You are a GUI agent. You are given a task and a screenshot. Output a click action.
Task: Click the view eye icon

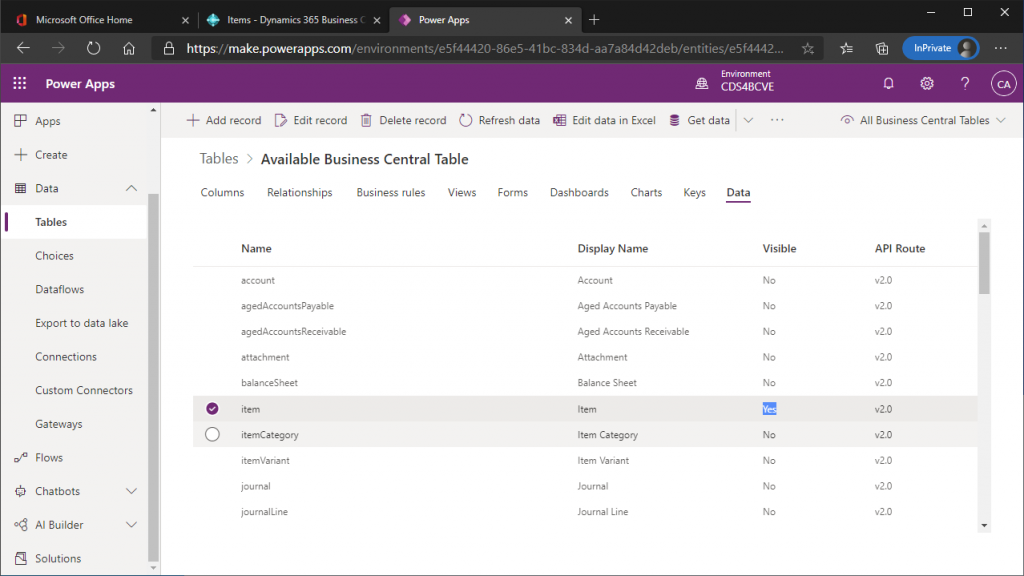coord(847,120)
